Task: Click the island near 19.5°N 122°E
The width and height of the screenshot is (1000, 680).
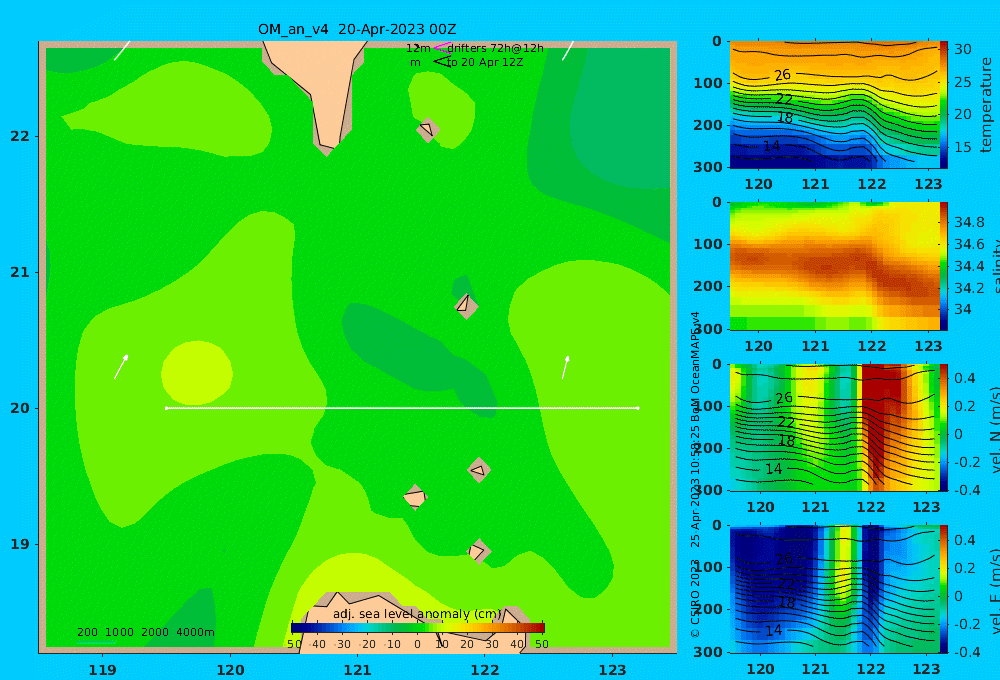Action: click(478, 471)
